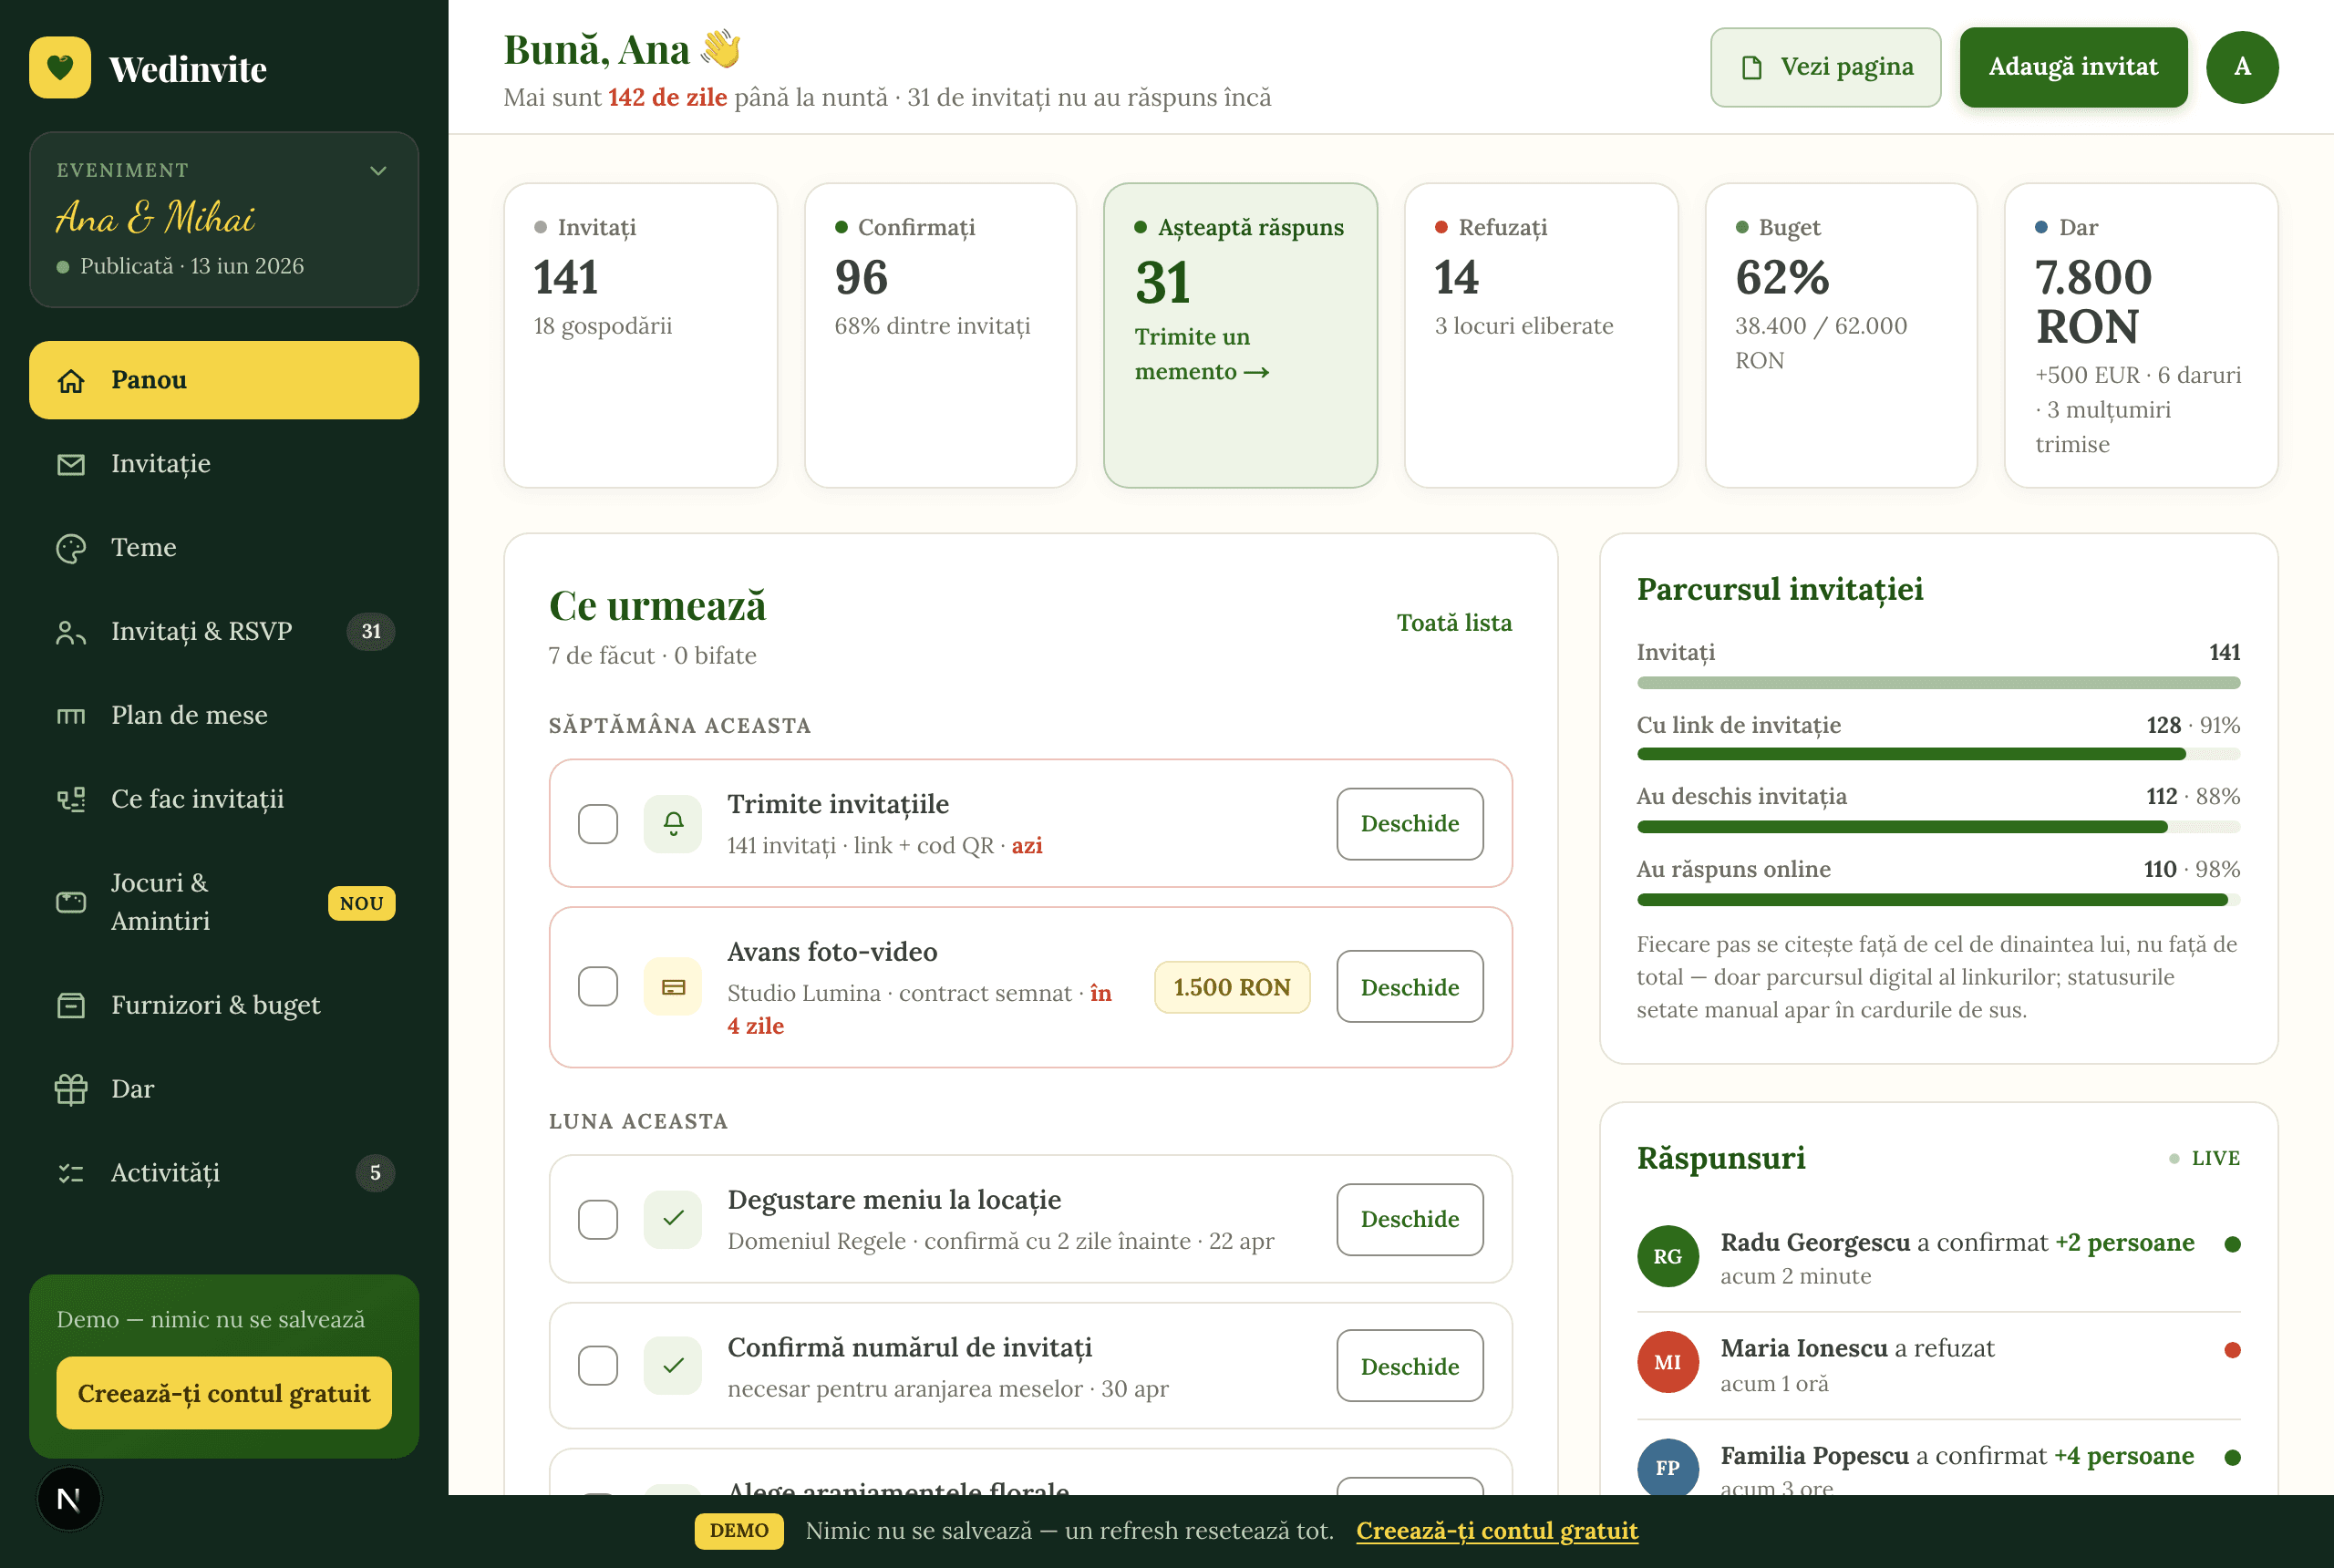This screenshot has height=1568, width=2334.
Task: Click Creează-ți contul gratuit link in demo bar
Action: tap(1497, 1531)
